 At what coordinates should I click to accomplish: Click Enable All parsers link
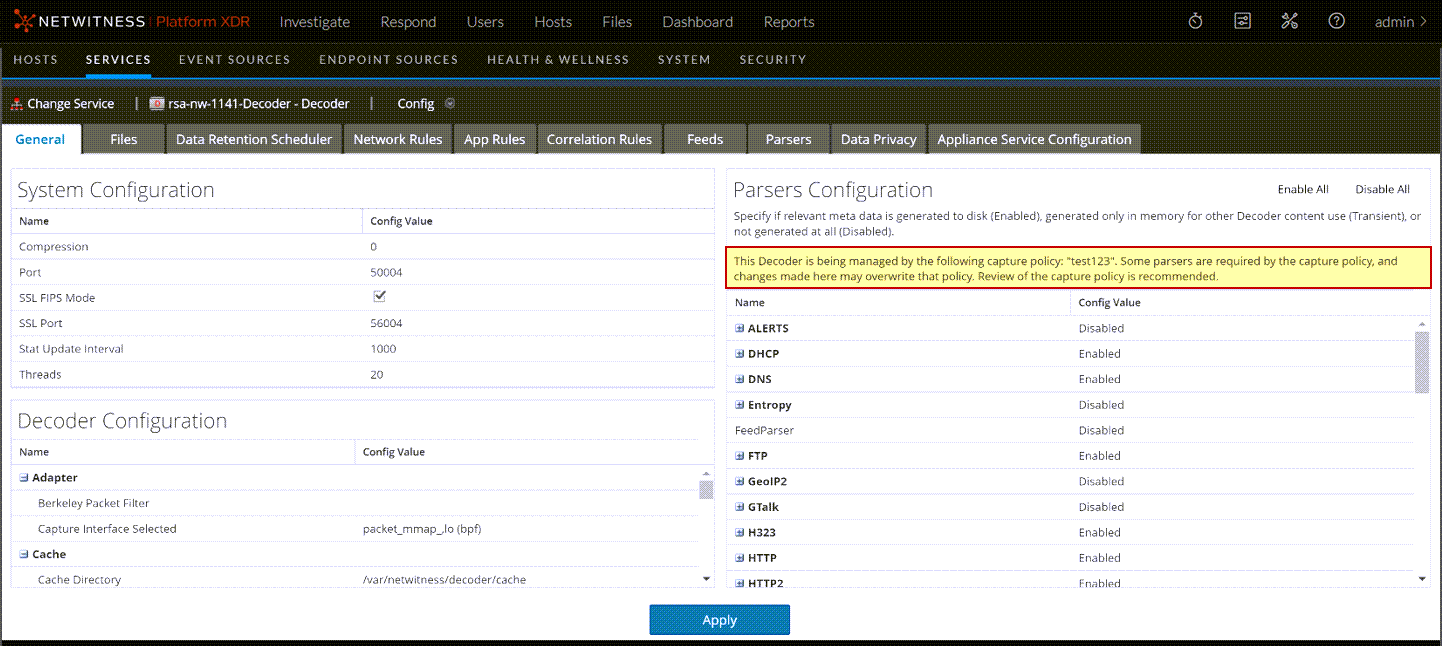tap(1302, 189)
